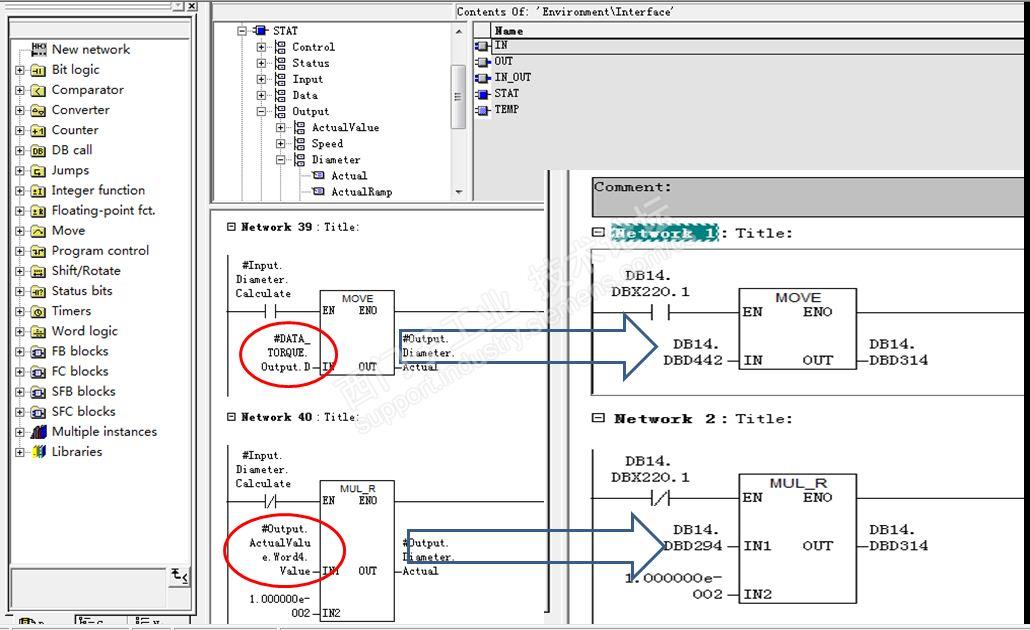Viewport: 1030px width, 630px height.
Task: Expand the Bit logic tree node
Action: click(20, 70)
